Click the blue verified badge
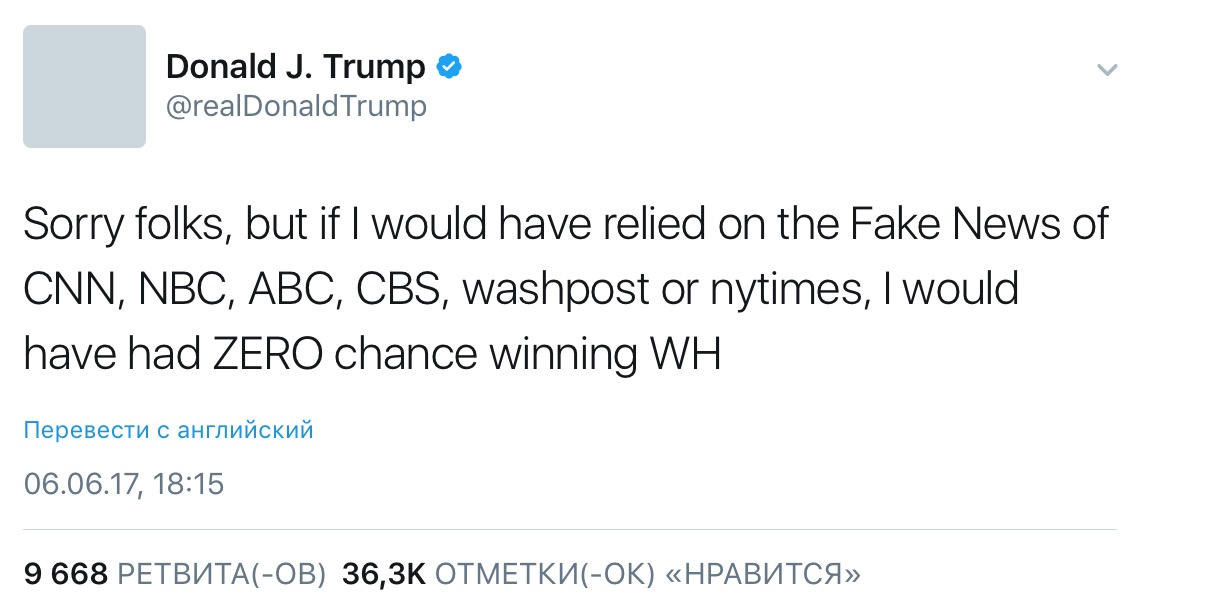 pos(449,67)
